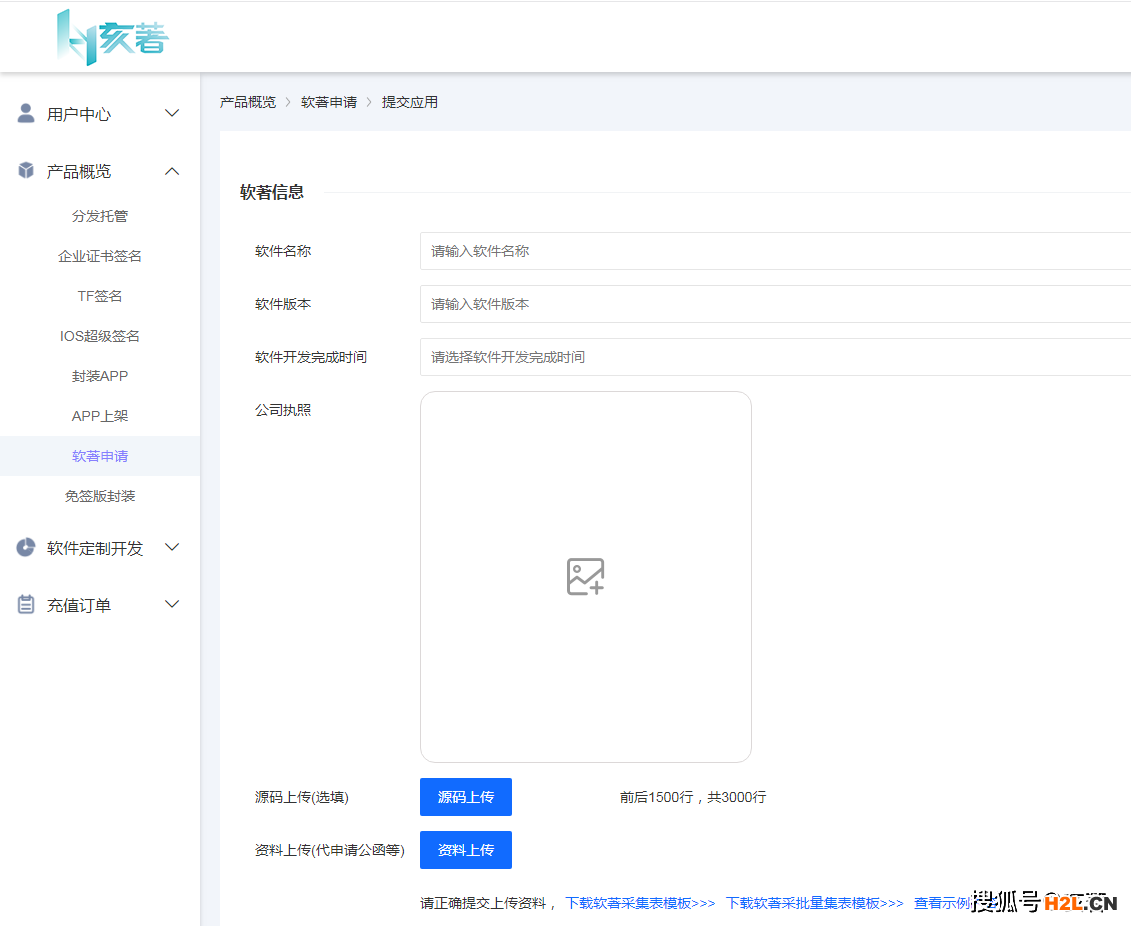Go to IOS超级签名 page
Screen dimensions: 1131x926
[x=100, y=336]
